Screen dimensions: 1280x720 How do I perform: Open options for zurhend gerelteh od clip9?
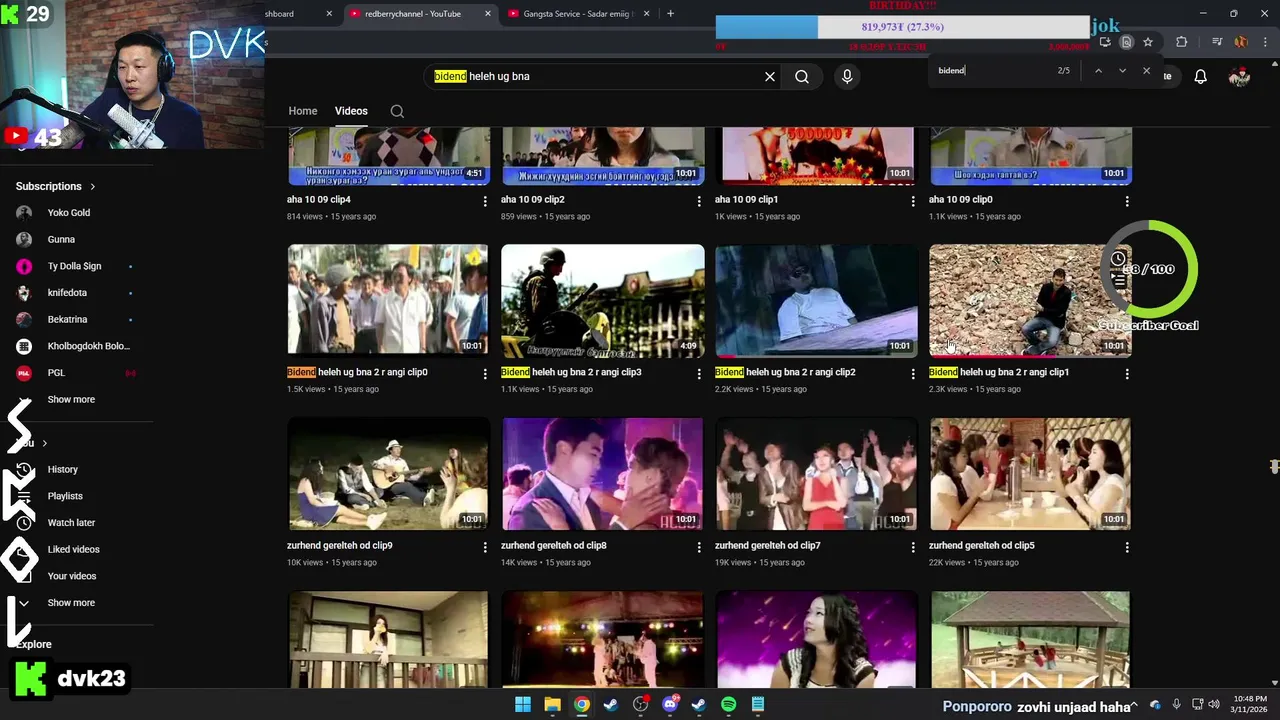click(x=485, y=547)
